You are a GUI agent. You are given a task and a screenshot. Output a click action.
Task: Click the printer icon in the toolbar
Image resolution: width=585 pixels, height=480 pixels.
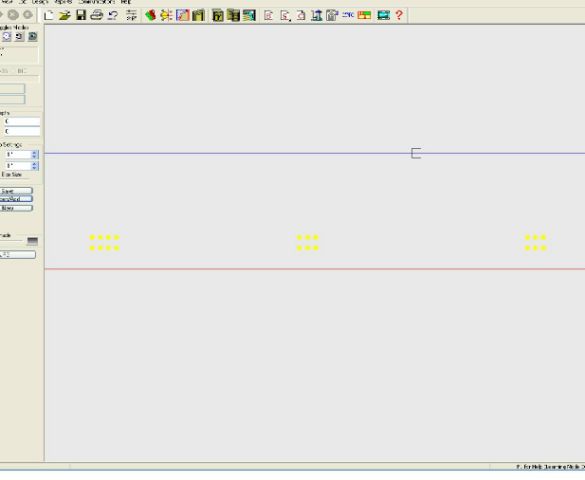pos(97,15)
